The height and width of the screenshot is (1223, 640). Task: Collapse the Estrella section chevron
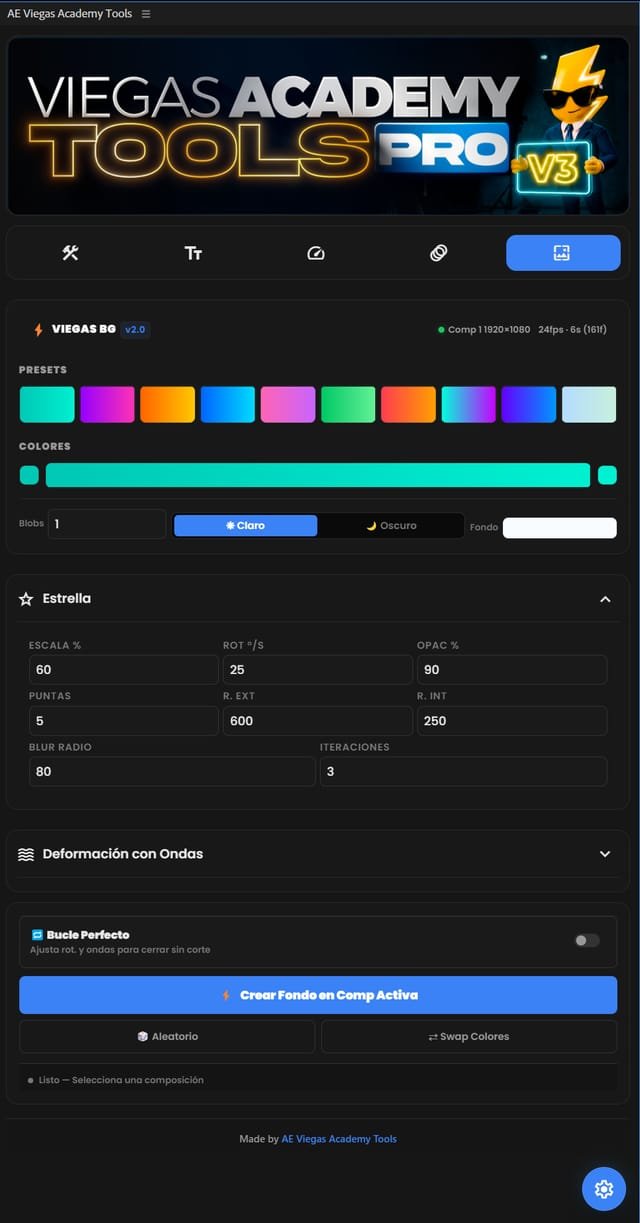(x=605, y=599)
